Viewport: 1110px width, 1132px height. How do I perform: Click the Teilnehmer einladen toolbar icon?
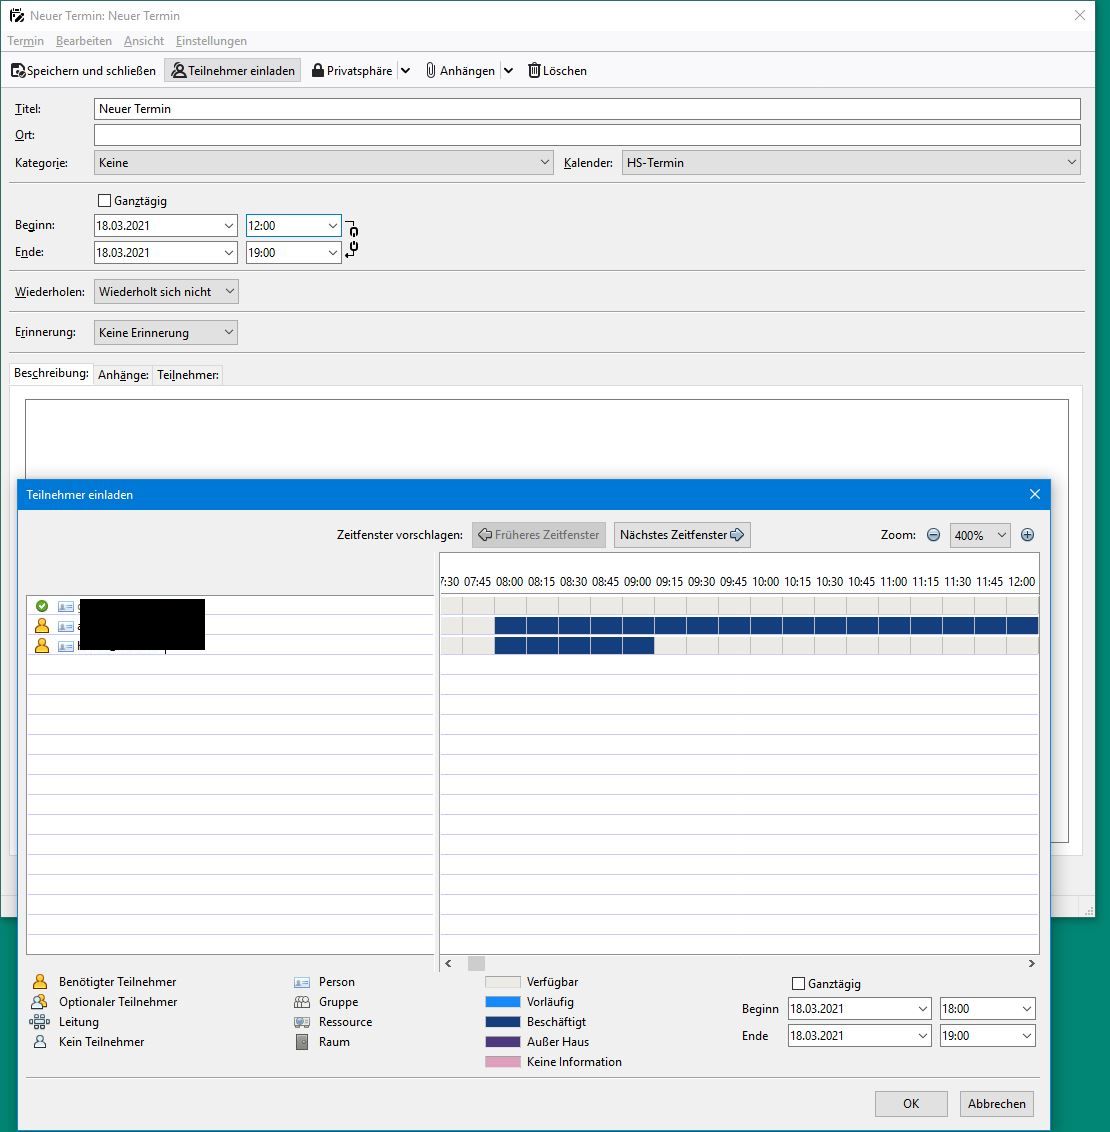tap(179, 71)
